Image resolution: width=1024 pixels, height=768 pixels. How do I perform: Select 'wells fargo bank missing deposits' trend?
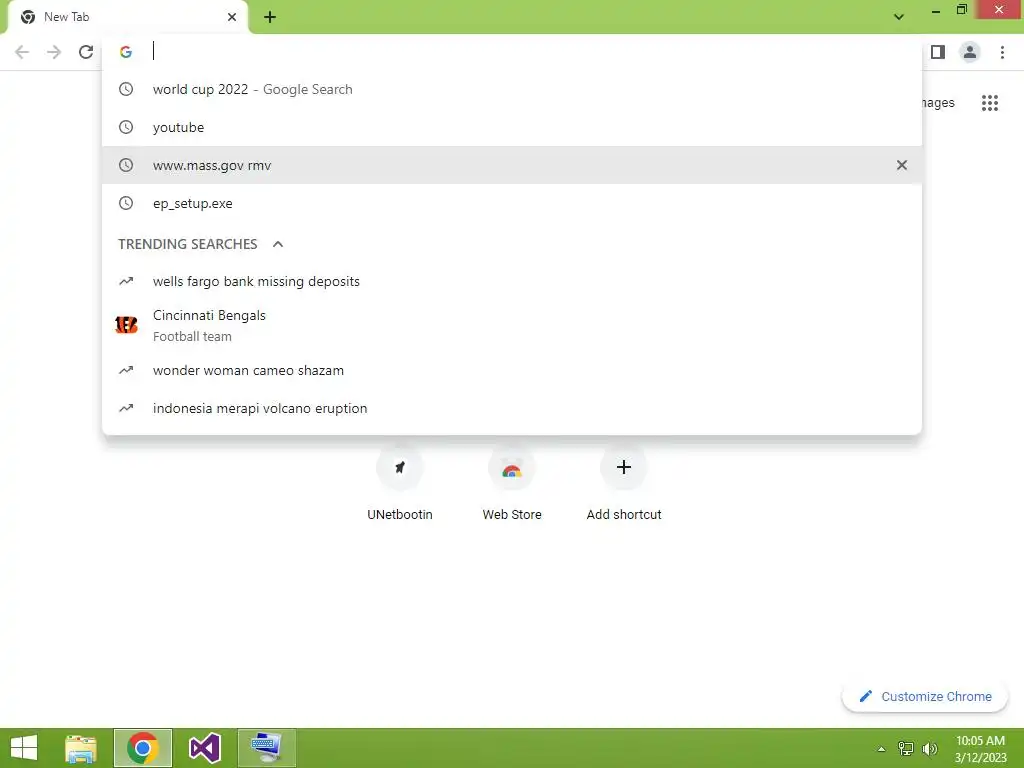click(512, 281)
